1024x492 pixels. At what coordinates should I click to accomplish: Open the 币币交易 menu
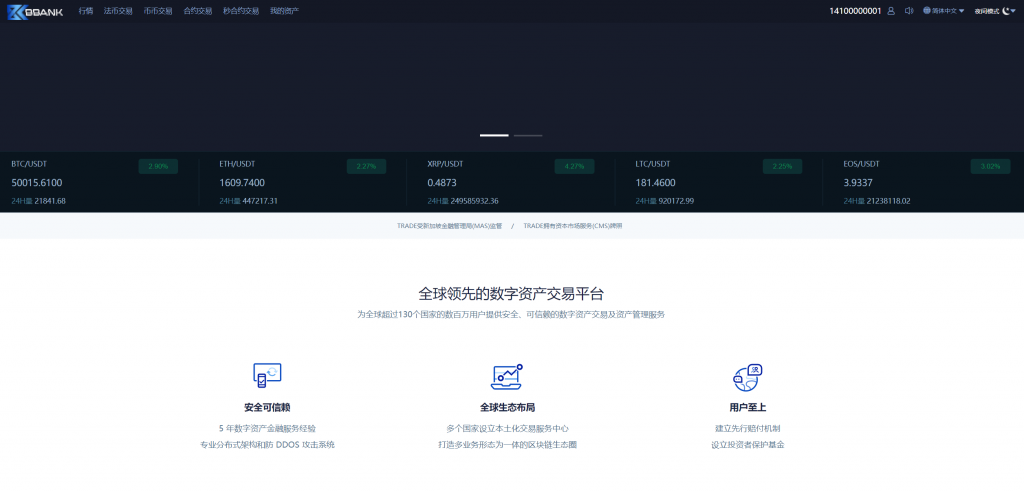coord(158,11)
